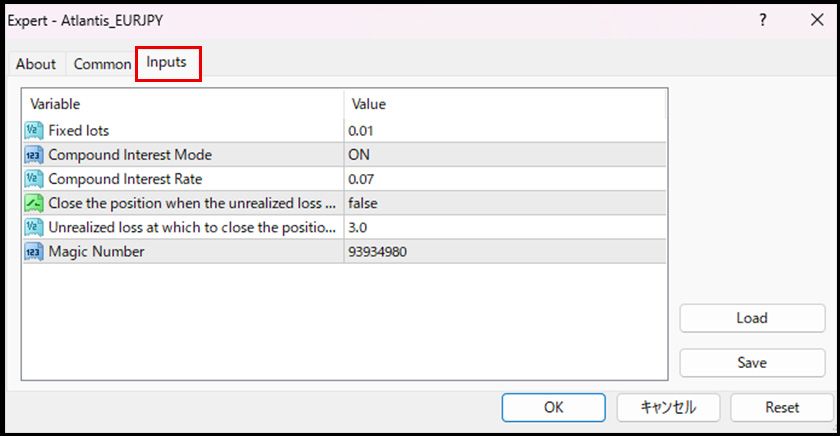Click the Magic Number integer icon
This screenshot has height=436, width=840.
click(33, 252)
